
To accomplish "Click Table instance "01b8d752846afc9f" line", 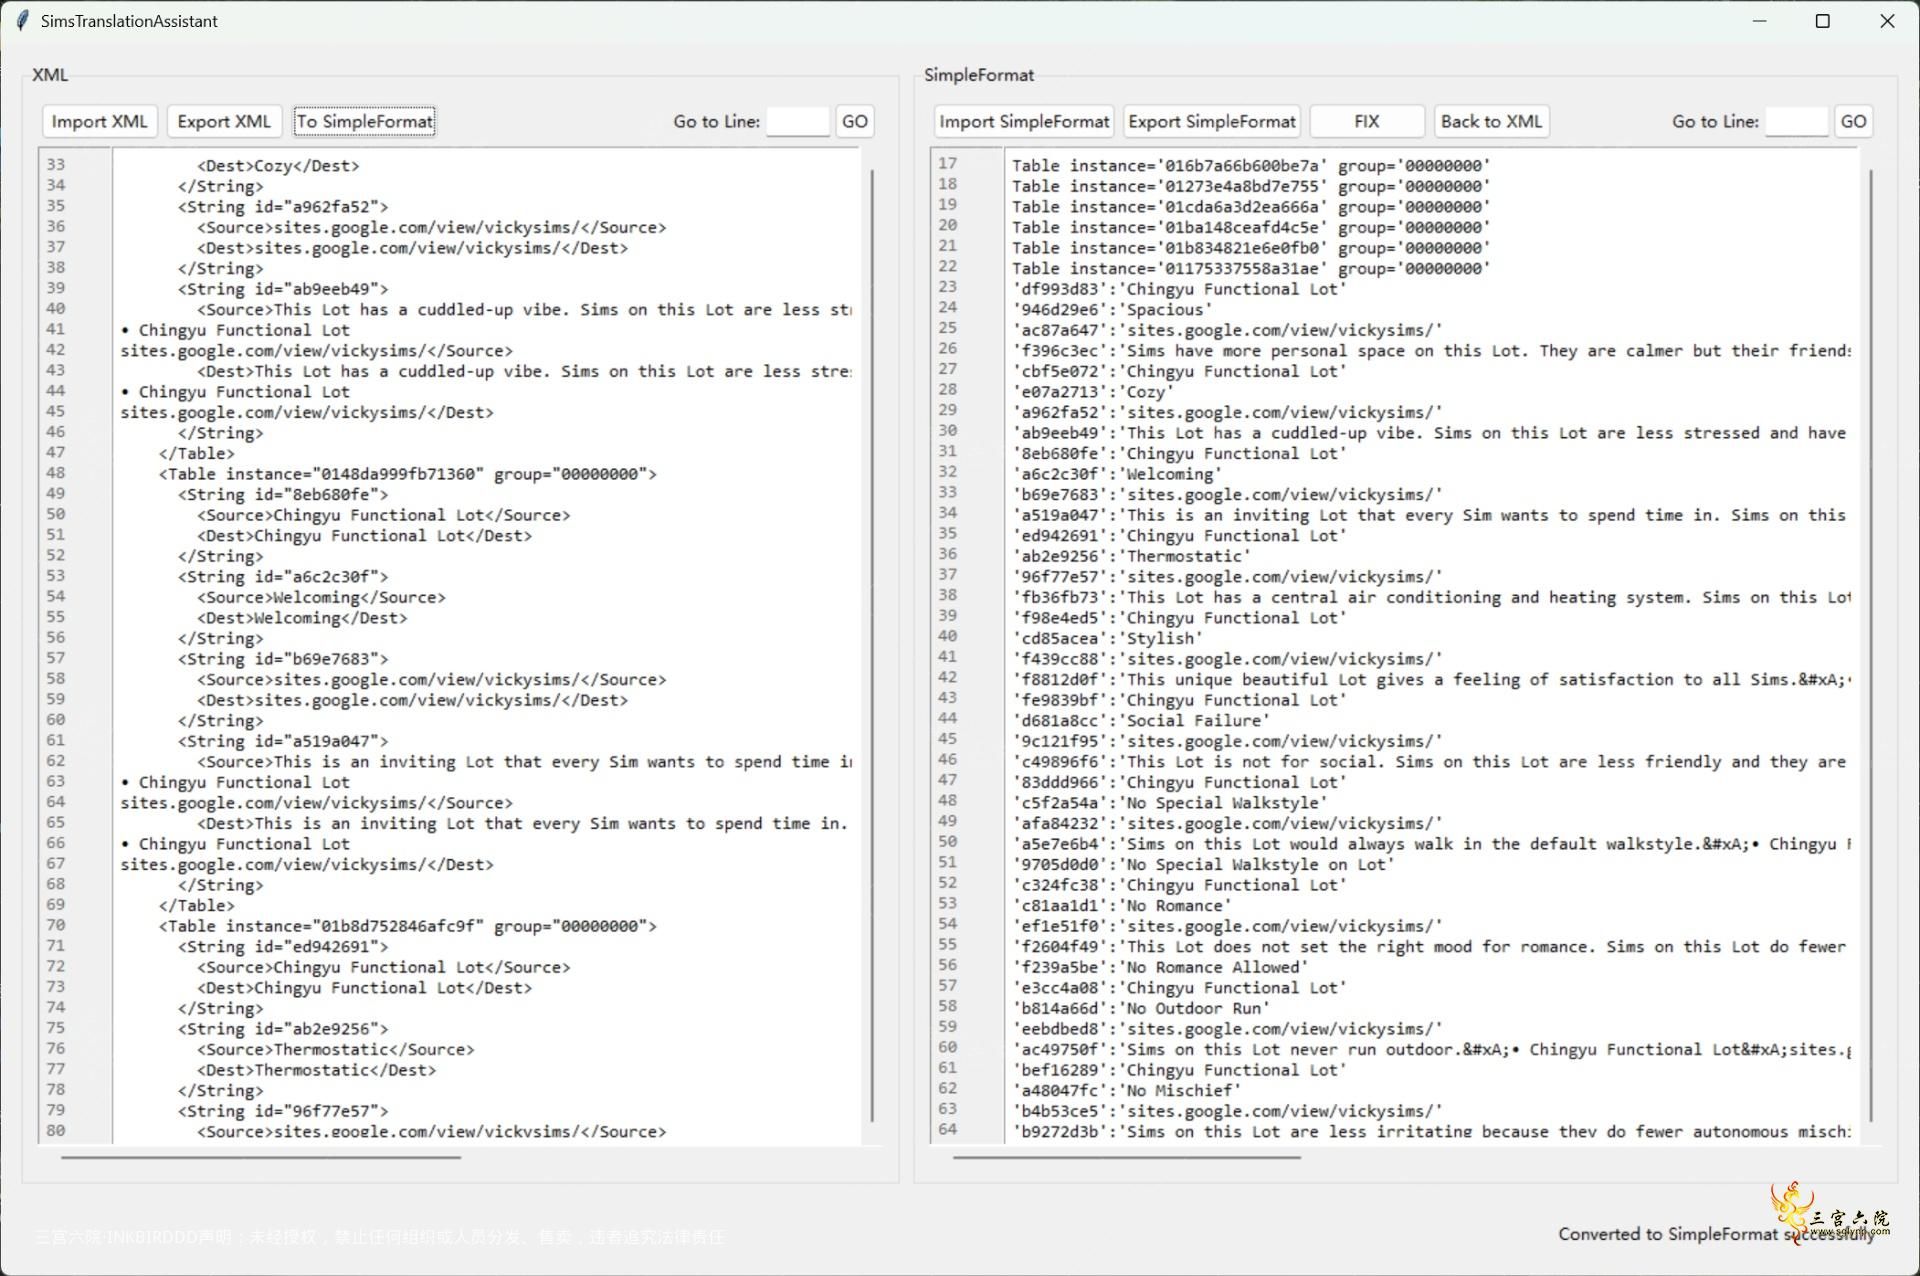I will click(407, 926).
